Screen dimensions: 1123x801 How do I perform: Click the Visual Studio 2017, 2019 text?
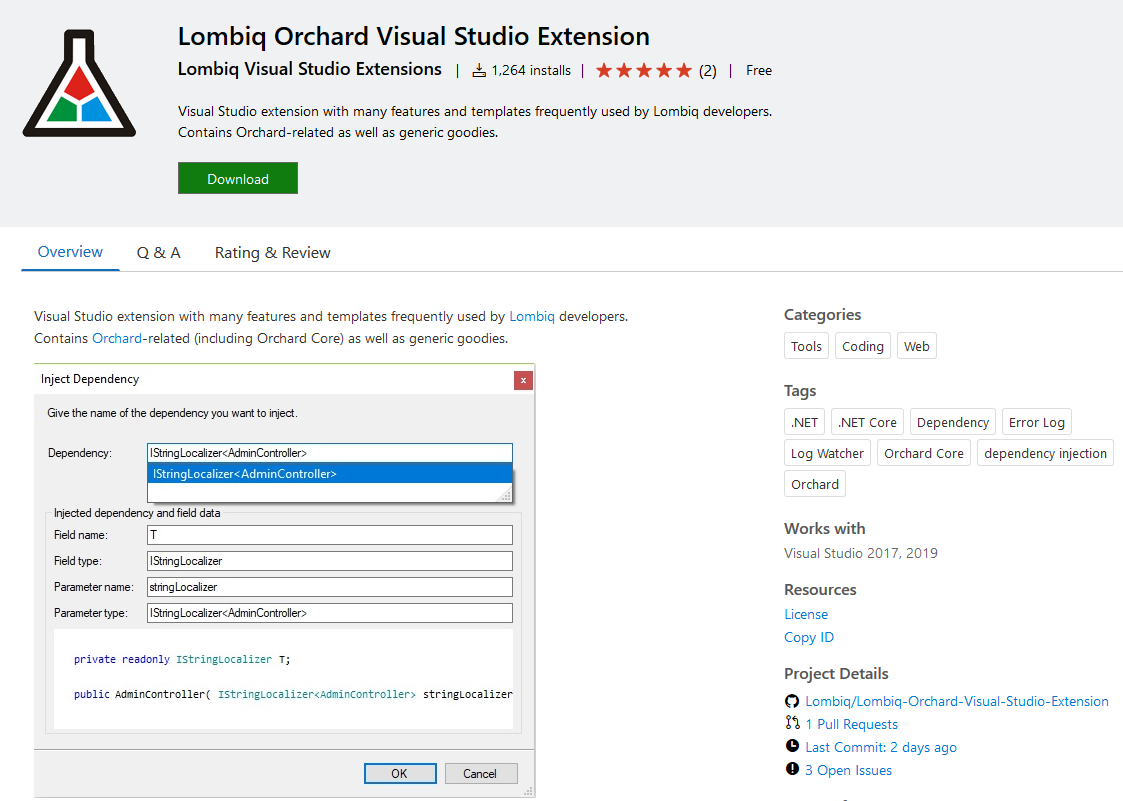[861, 553]
